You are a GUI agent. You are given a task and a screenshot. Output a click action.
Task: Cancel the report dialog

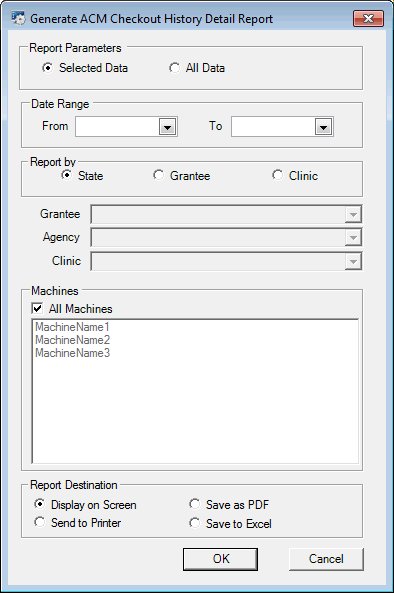(326, 559)
